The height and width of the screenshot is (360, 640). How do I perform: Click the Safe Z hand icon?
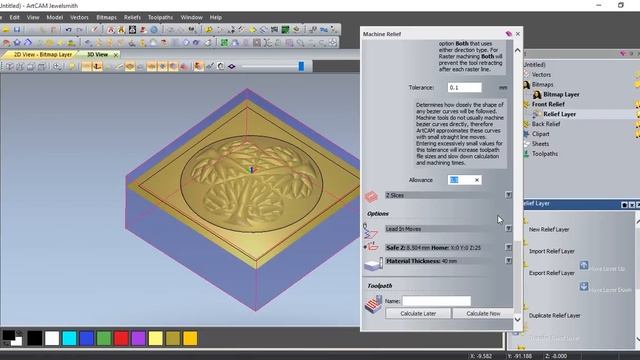pyautogui.click(x=371, y=247)
